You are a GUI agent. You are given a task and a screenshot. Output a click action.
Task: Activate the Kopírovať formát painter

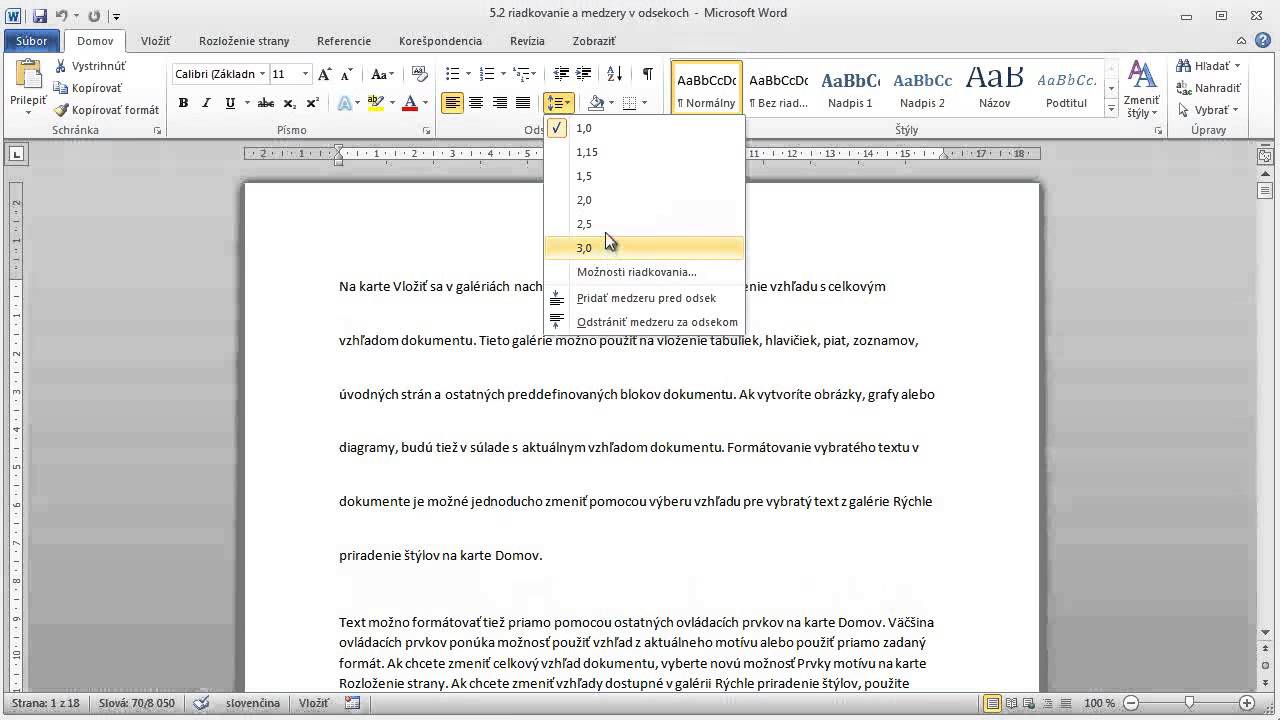107,110
